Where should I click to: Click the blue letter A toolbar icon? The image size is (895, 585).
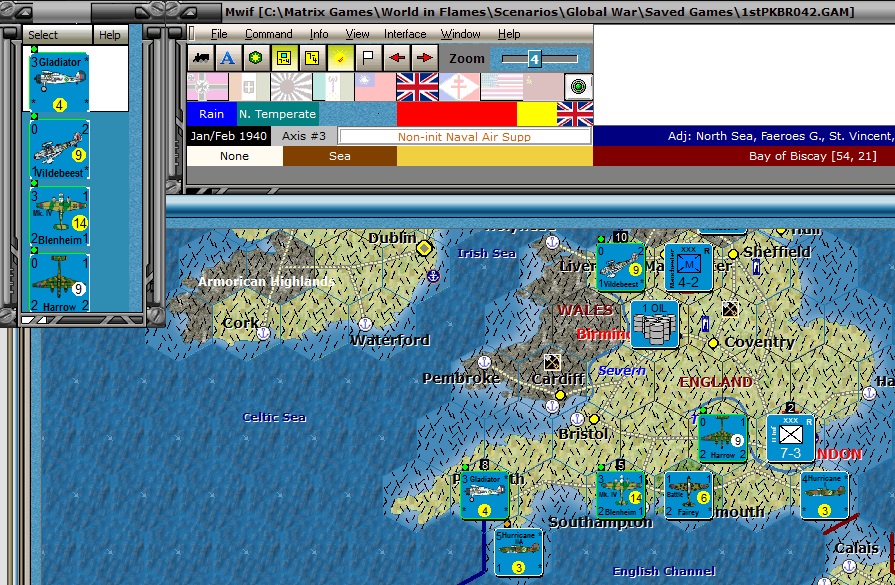pyautogui.click(x=227, y=58)
